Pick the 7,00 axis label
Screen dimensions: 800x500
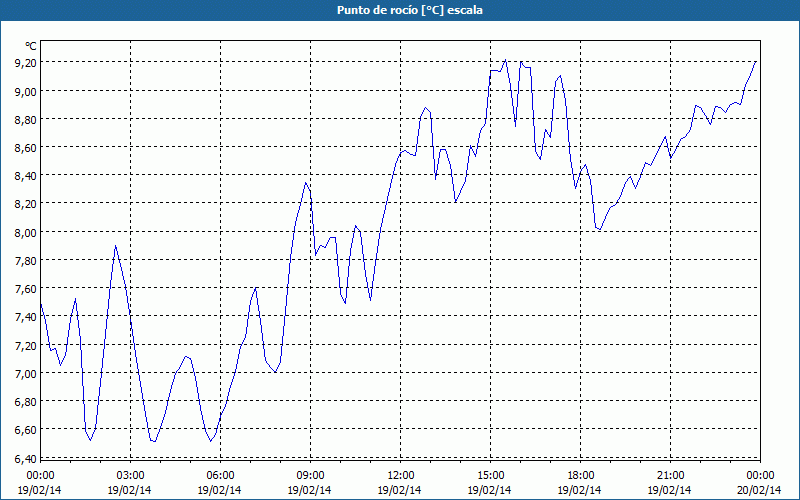[26, 373]
